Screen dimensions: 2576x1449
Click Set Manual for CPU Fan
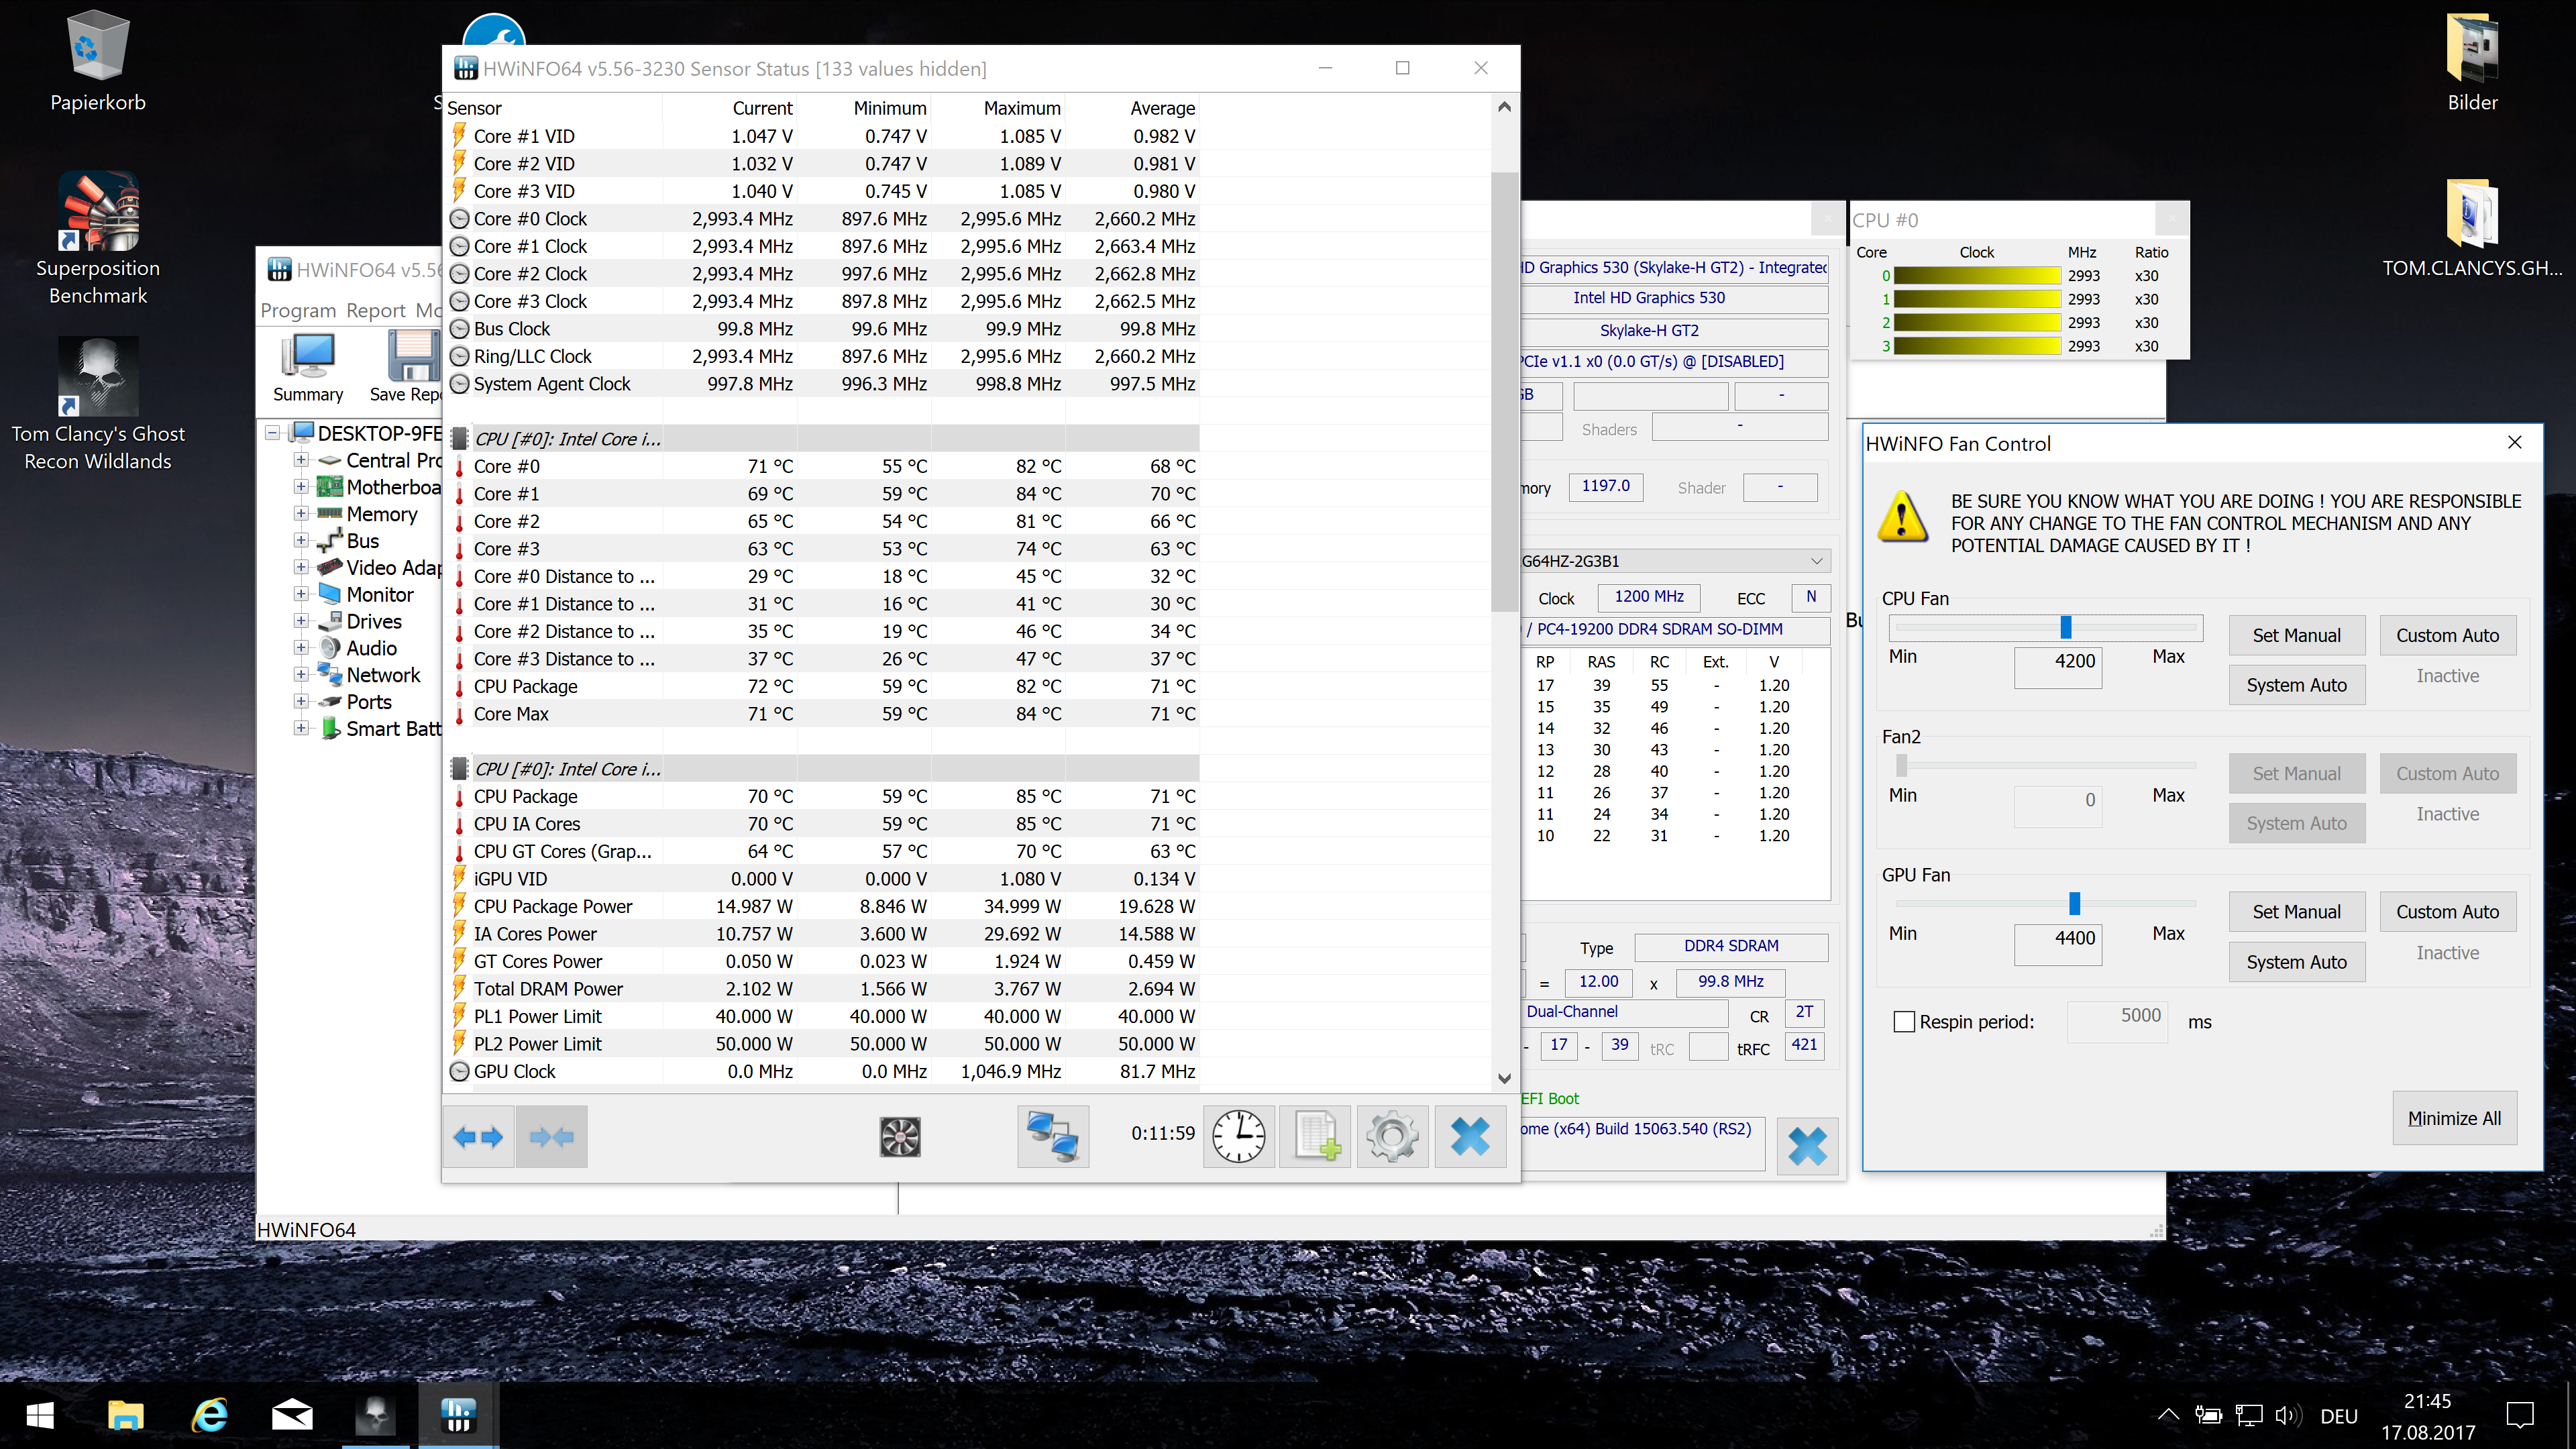[x=2297, y=635]
